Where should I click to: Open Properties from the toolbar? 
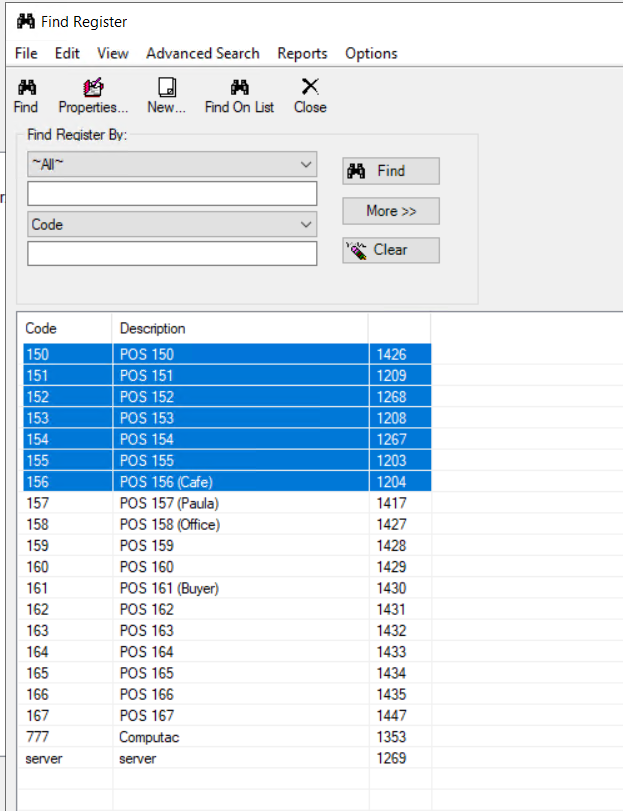point(93,96)
